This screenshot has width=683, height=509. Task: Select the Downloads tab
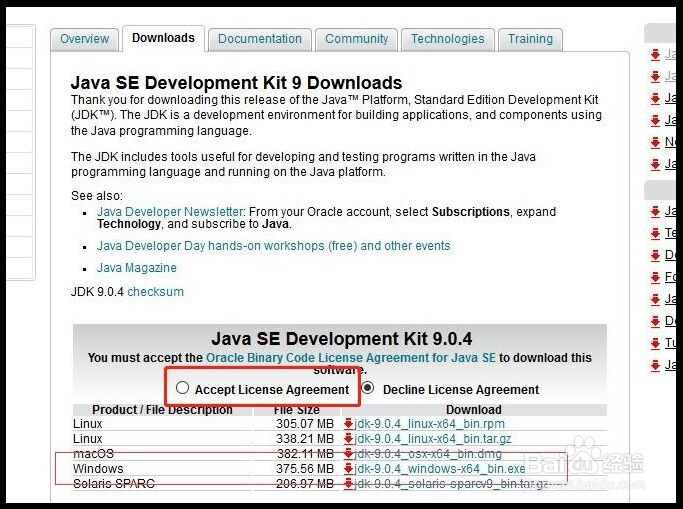[x=163, y=38]
